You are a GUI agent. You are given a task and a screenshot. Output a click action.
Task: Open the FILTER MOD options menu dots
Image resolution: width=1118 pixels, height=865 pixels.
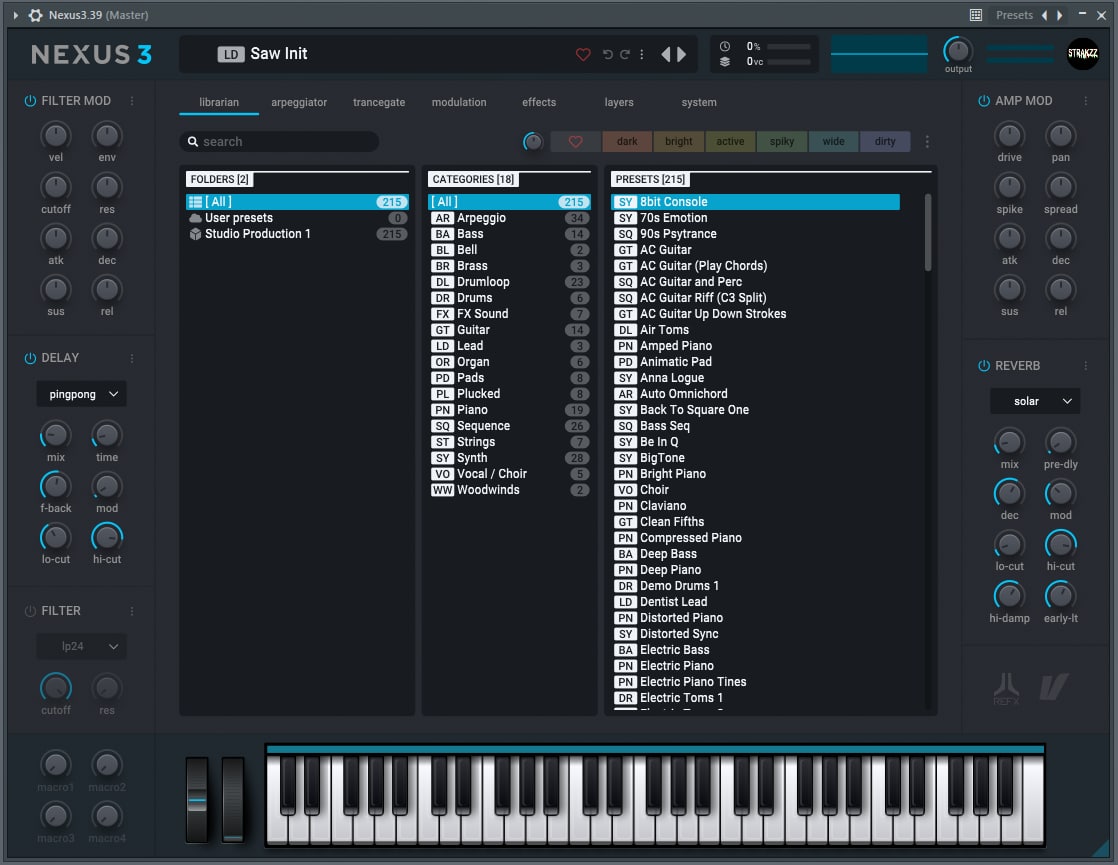132,101
